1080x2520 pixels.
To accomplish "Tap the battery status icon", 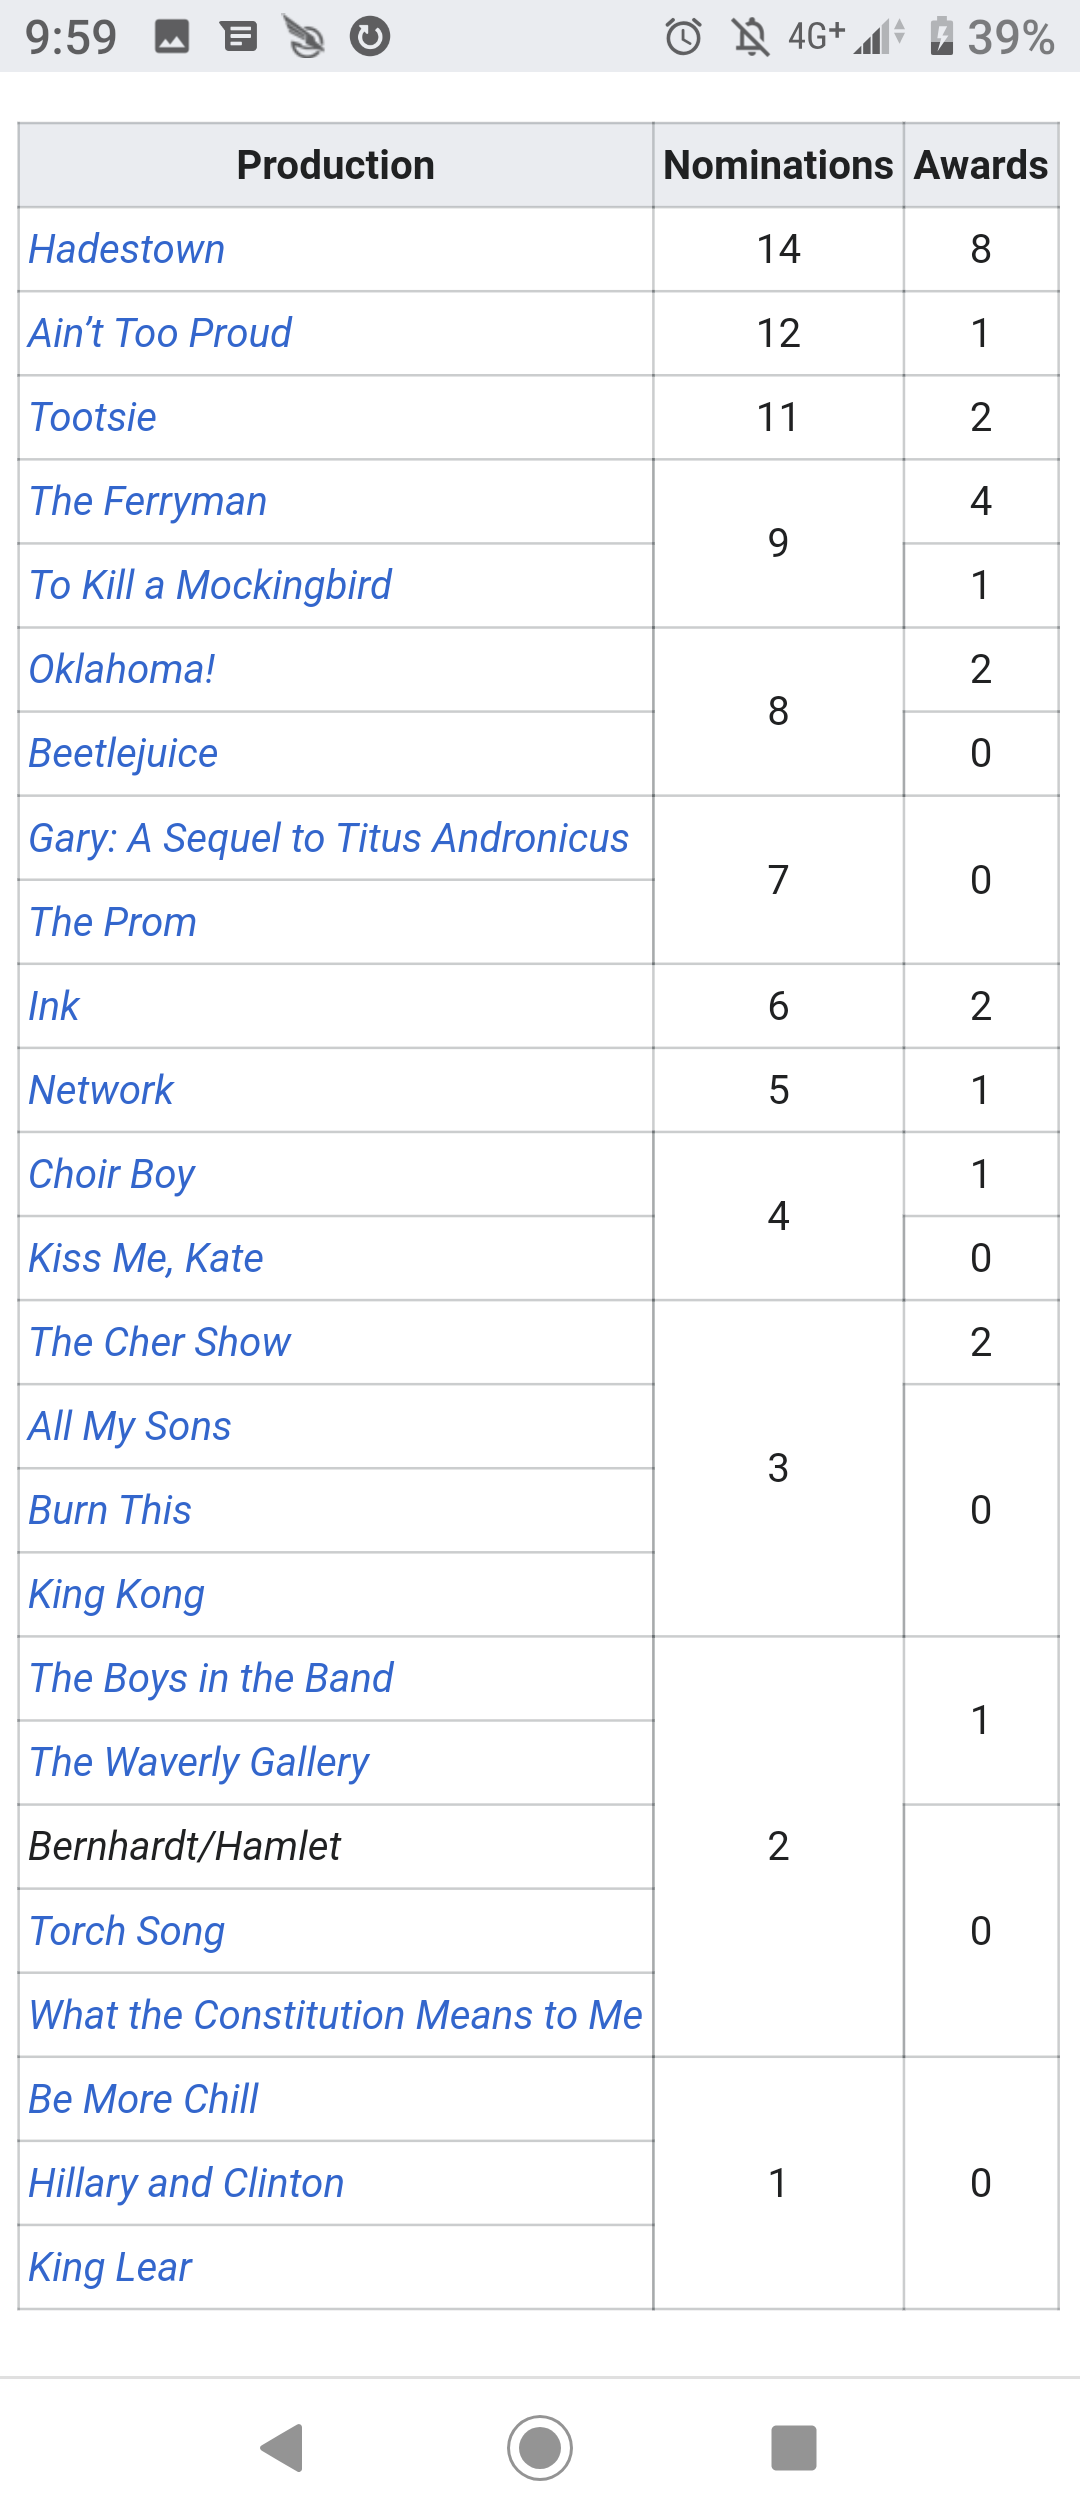I will [x=942, y=36].
